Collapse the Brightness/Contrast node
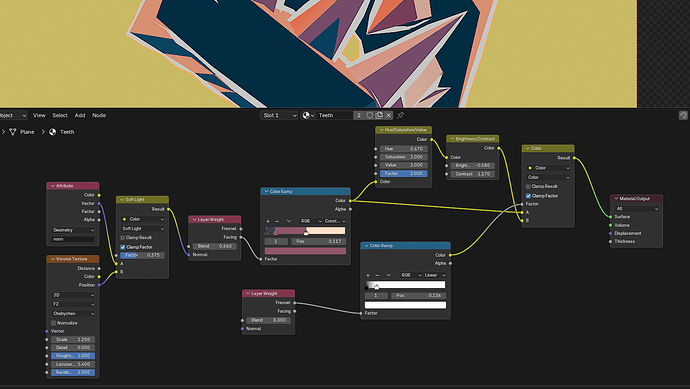This screenshot has height=389, width=690. pos(452,139)
